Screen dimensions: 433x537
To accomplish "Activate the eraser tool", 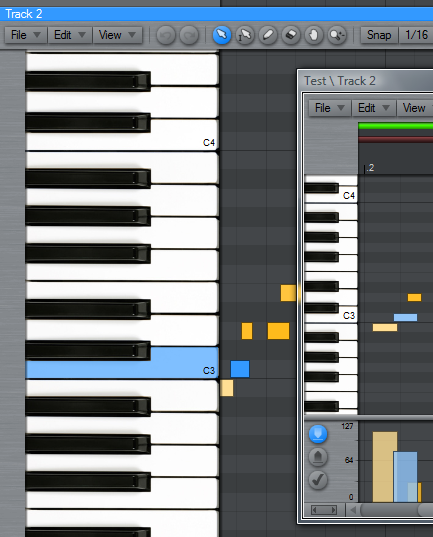I will pos(291,35).
